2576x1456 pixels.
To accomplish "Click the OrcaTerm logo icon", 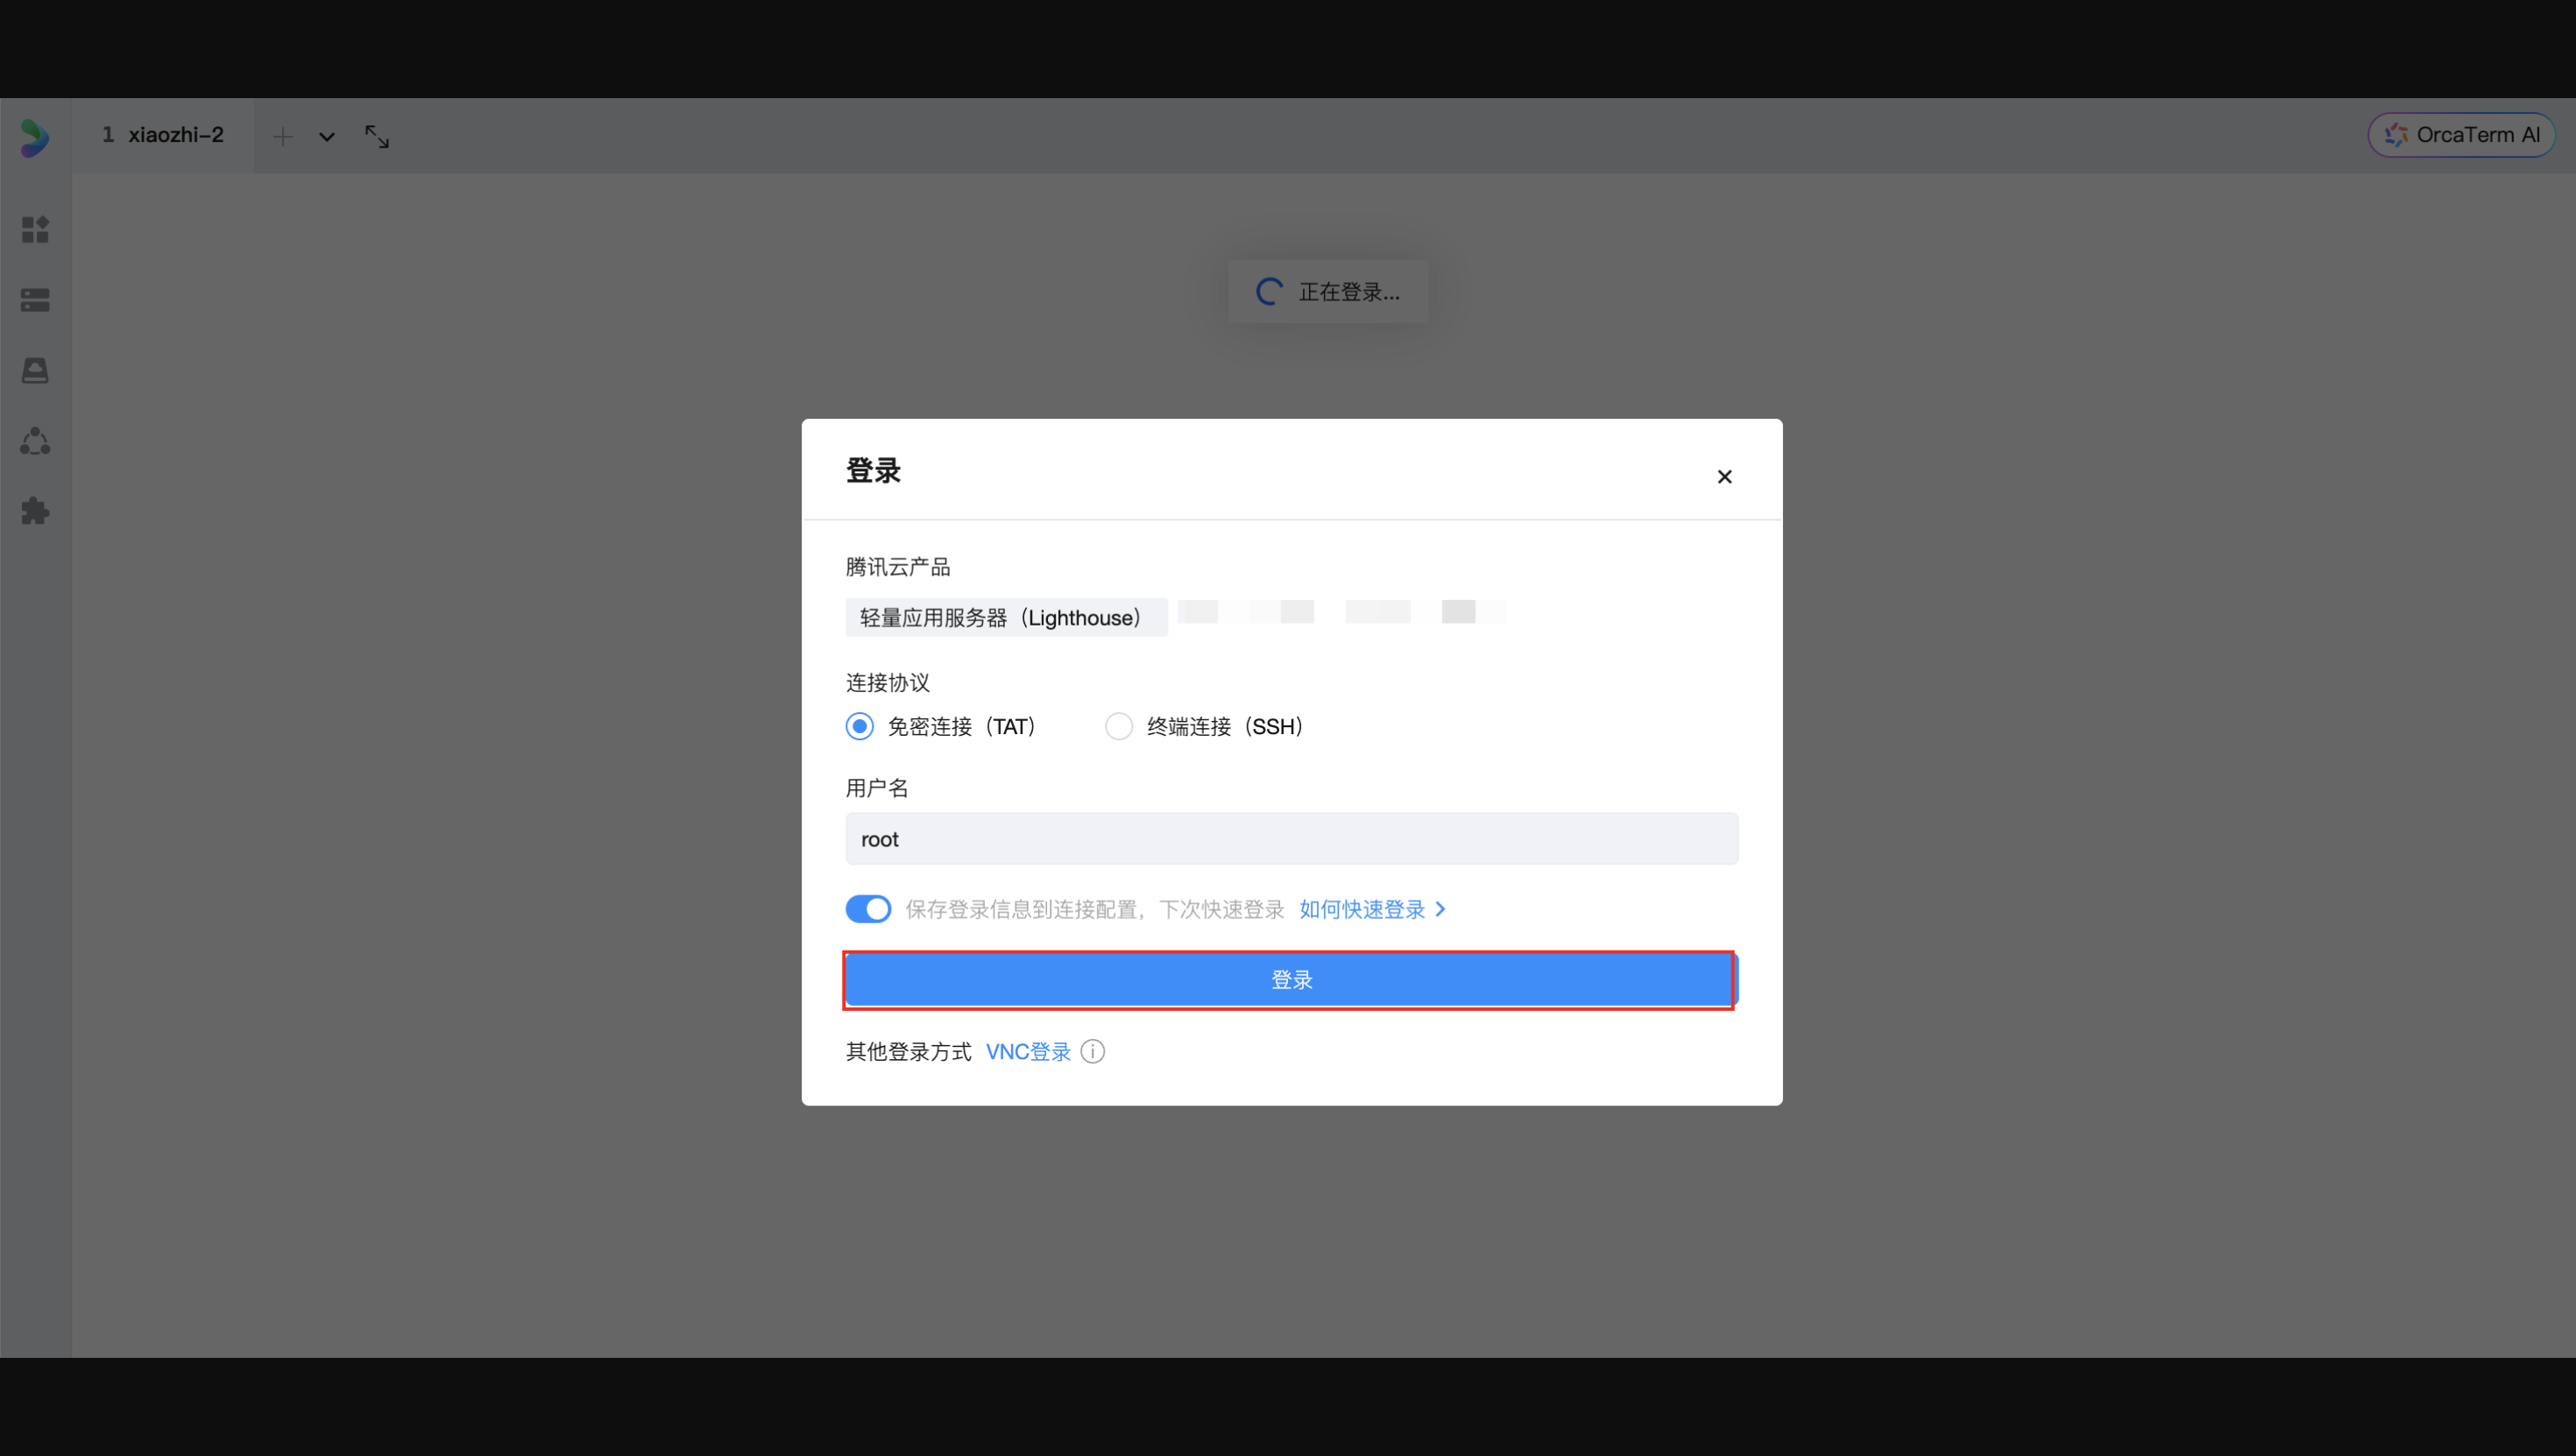I will click(x=35, y=137).
